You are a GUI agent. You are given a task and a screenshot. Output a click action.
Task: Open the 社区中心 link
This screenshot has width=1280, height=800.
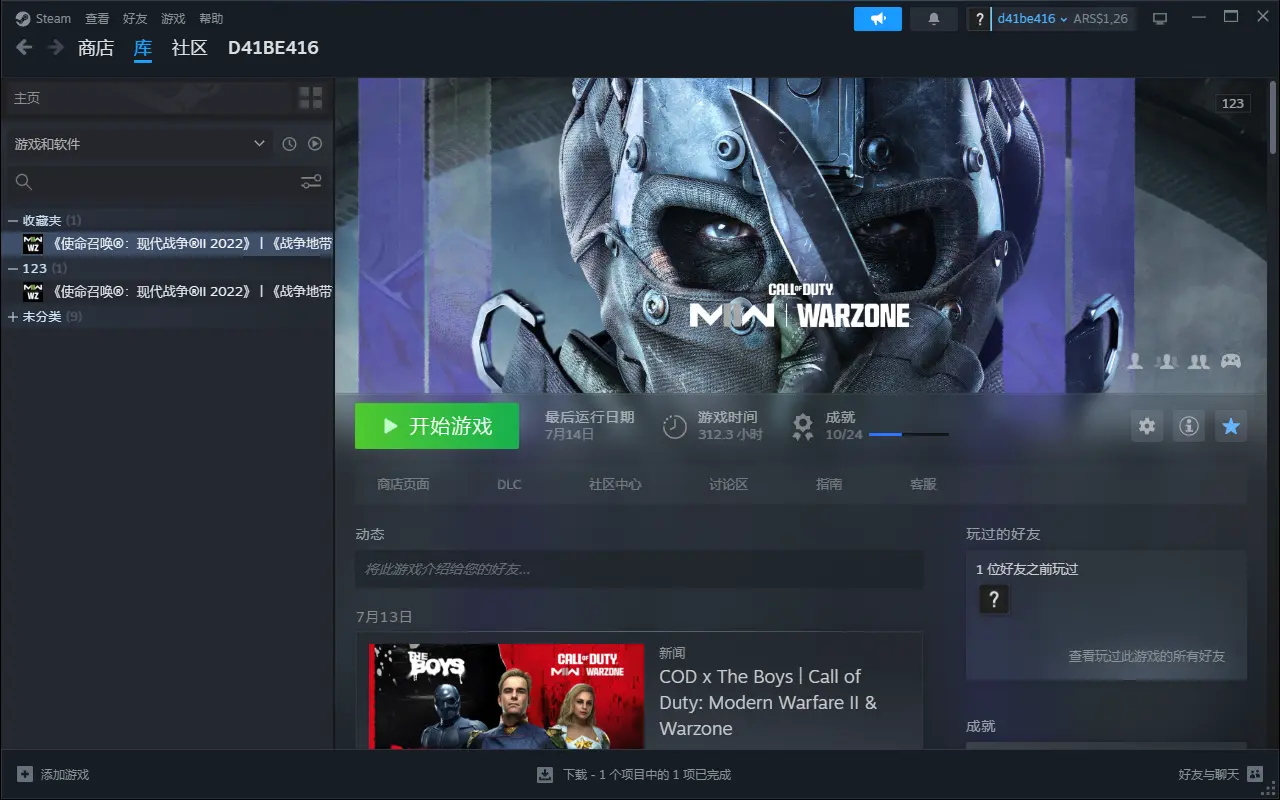click(615, 484)
